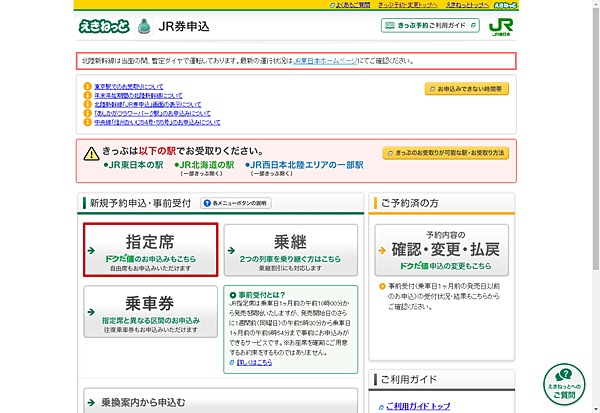Open notice about 年末年始期間の北陸新幹線
The width and height of the screenshot is (600, 413).
coord(138,95)
